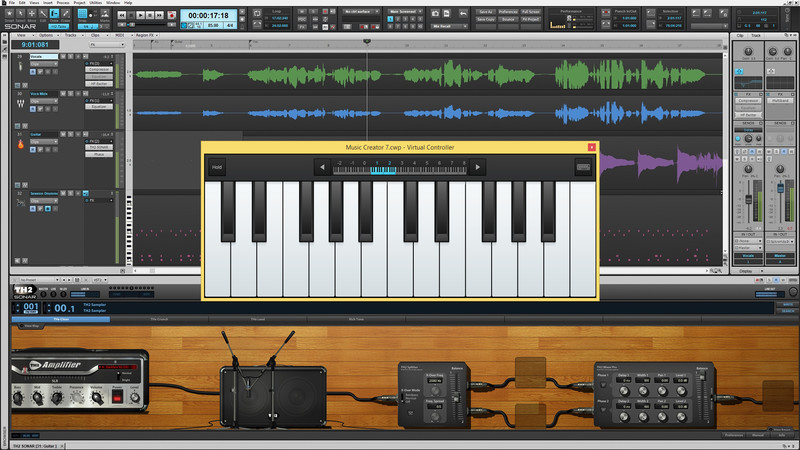Open the Phase effect on Guitar track

pyautogui.click(x=99, y=154)
